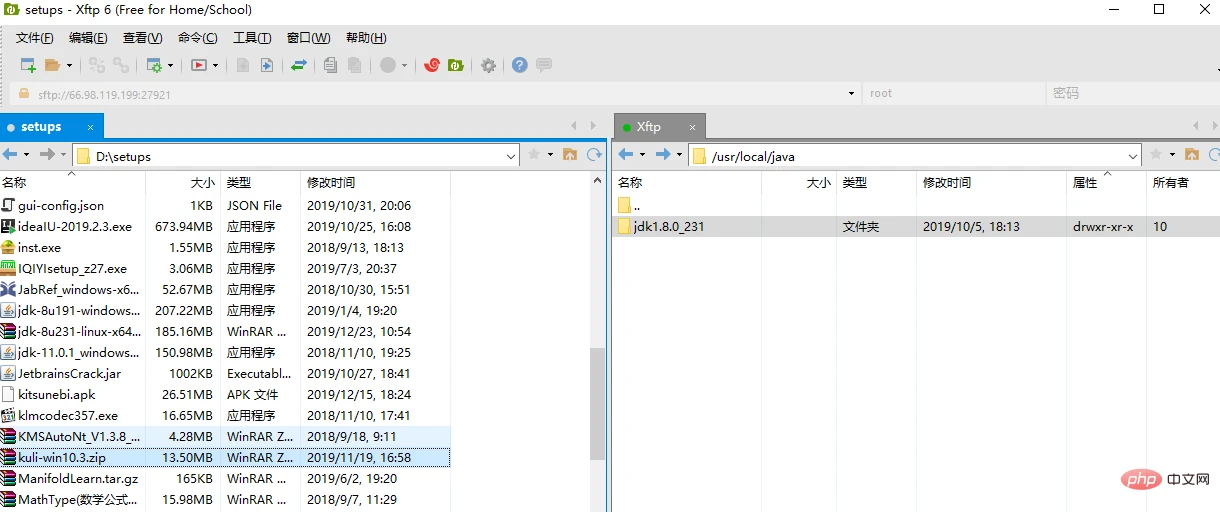Go forward in local pane

click(46, 155)
